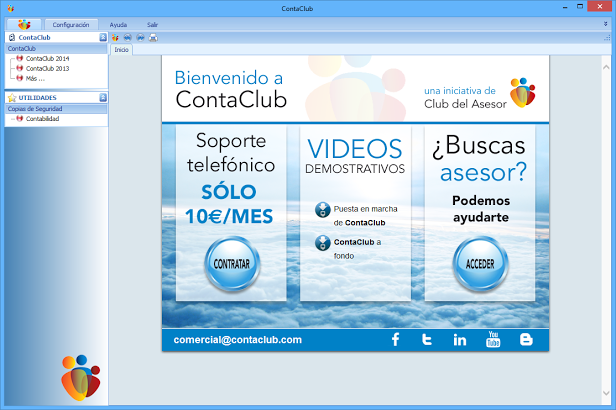Click the scroll down arrow of page scrollbar
This screenshot has height=410, width=616.
(x=606, y=393)
